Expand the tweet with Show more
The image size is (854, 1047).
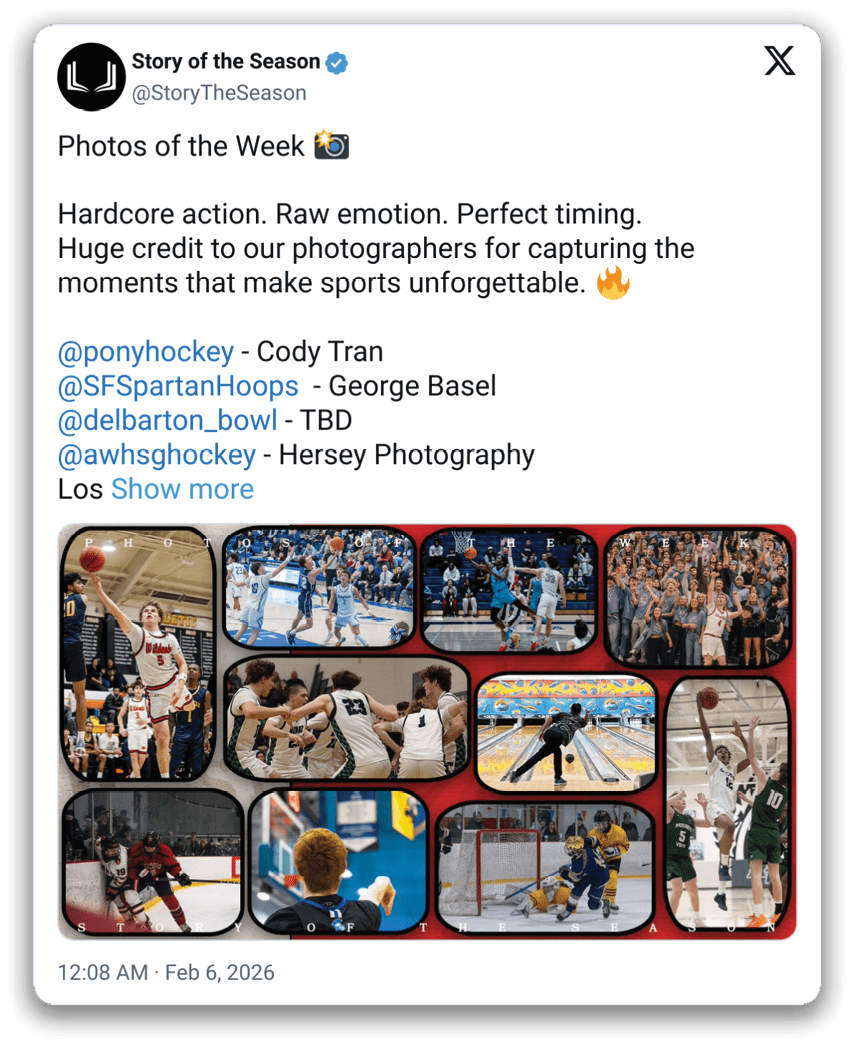(x=182, y=489)
